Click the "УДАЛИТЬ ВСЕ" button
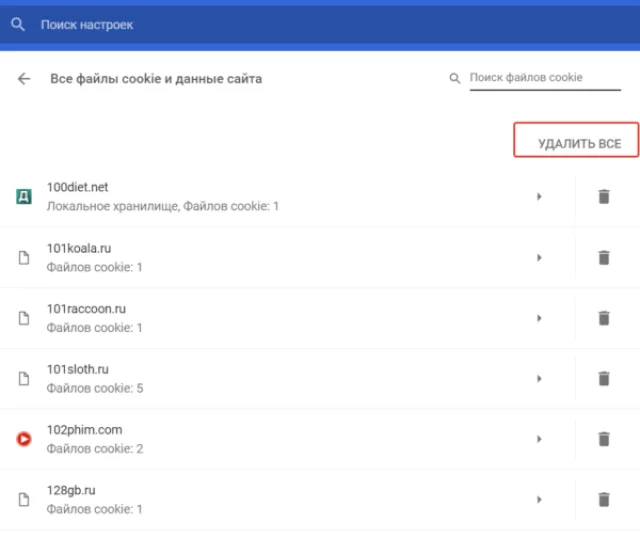640x538 pixels. point(576,140)
